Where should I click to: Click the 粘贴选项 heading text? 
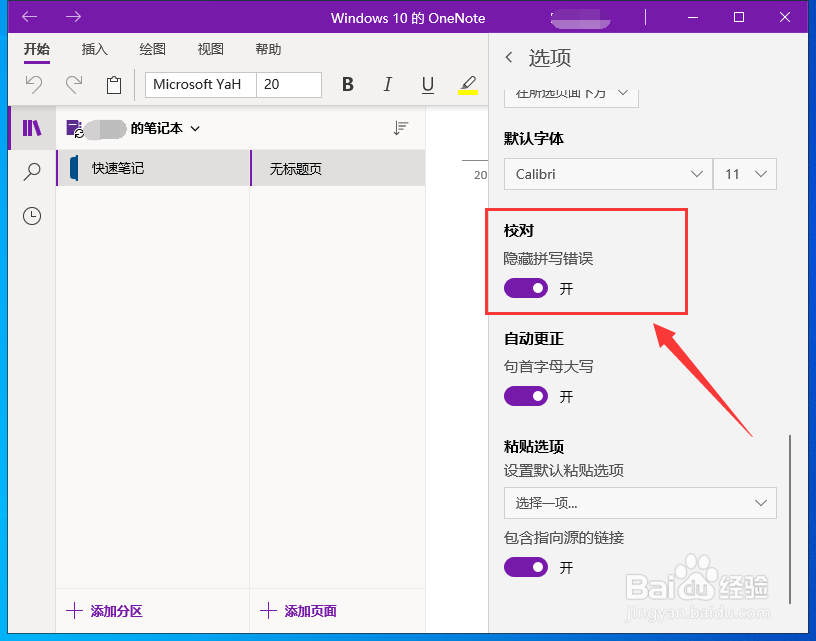click(x=534, y=446)
